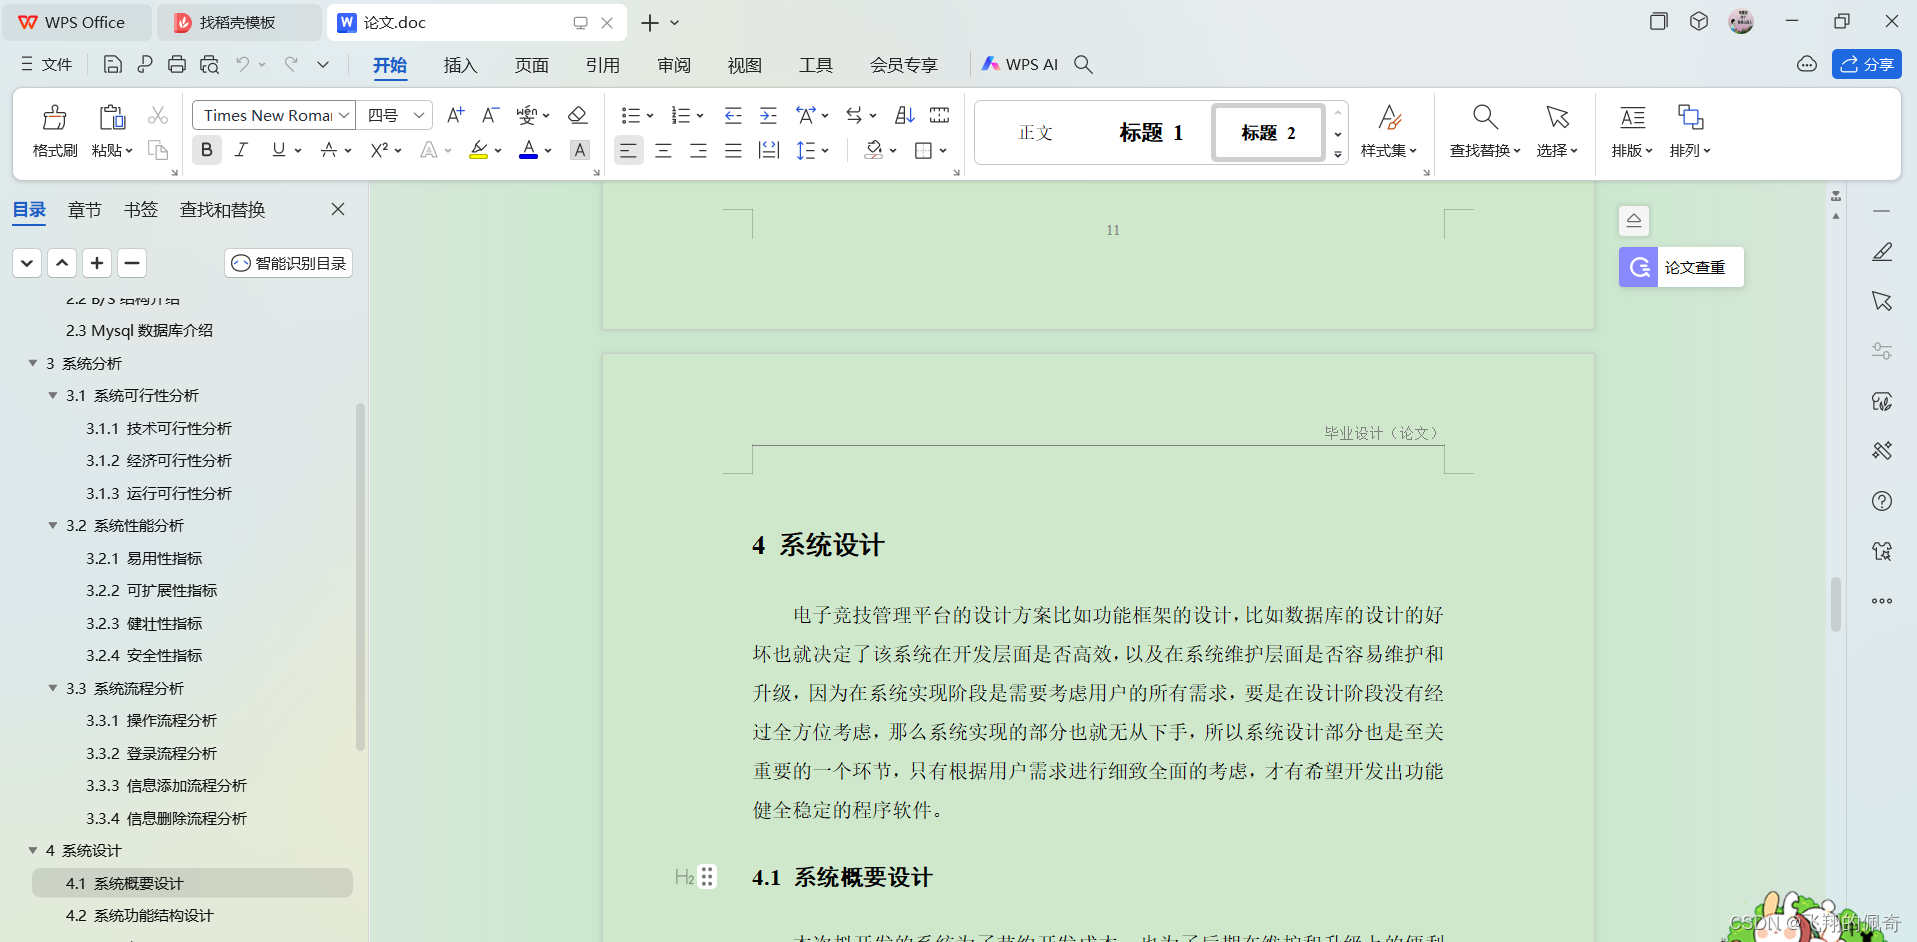1917x942 pixels.
Task: Toggle character shading A button
Action: coord(580,150)
